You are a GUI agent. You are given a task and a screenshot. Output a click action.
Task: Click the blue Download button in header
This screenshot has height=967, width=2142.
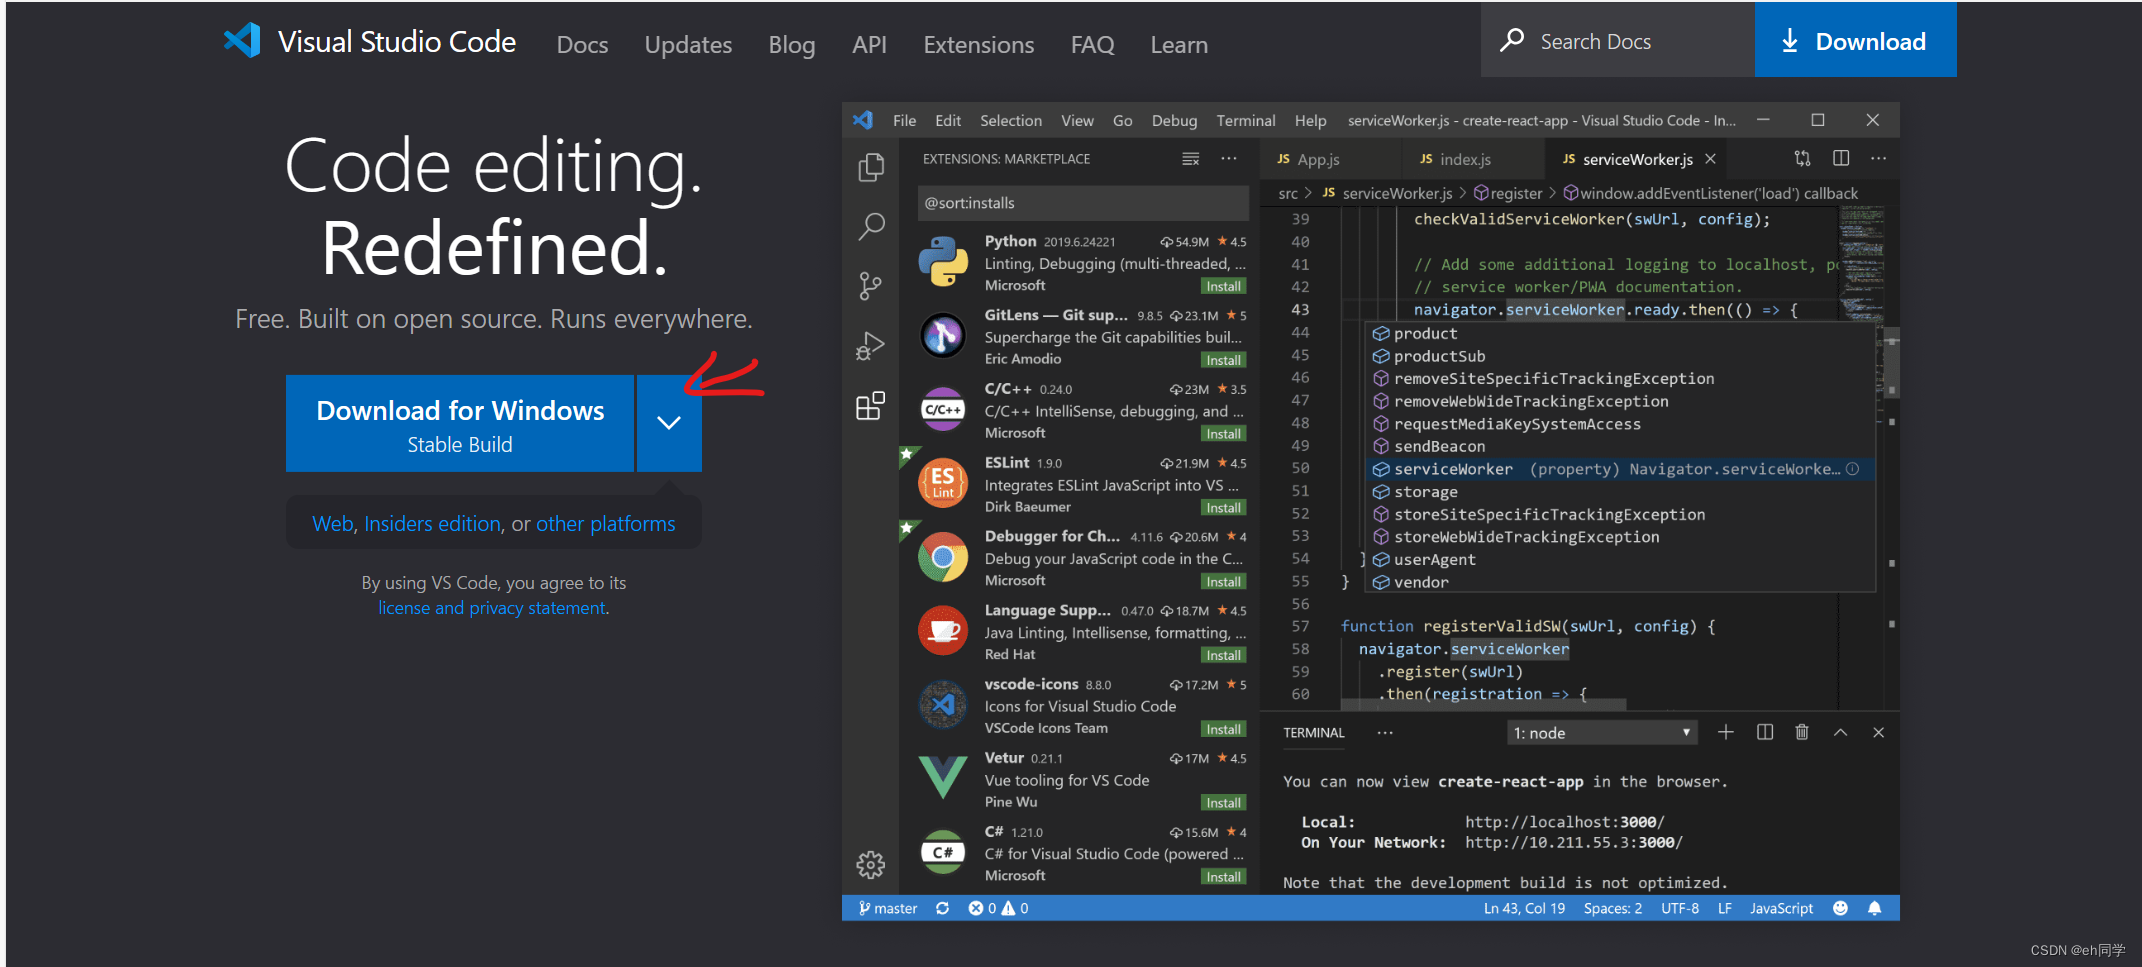pos(1856,40)
